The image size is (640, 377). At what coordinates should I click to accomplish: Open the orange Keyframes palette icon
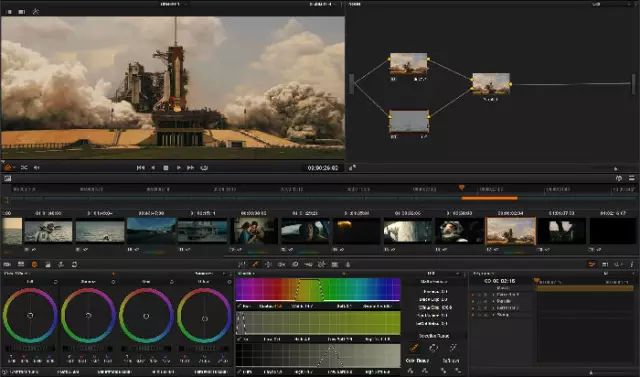[x=591, y=265]
